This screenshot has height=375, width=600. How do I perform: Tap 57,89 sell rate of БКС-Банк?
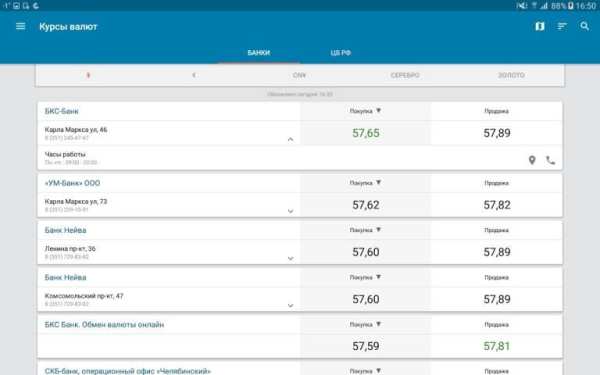(497, 133)
